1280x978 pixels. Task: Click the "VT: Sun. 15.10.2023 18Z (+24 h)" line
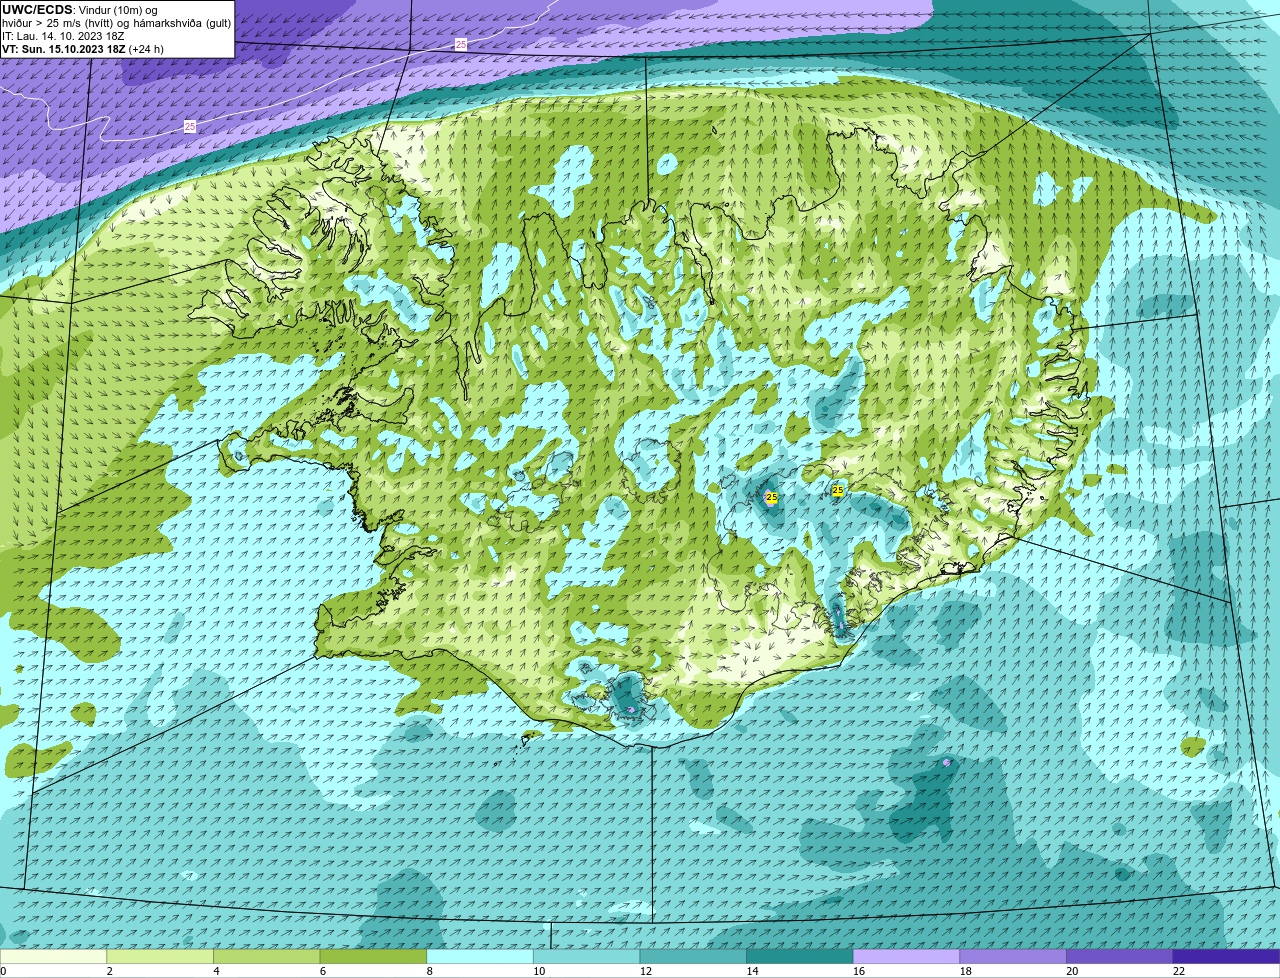point(83,49)
